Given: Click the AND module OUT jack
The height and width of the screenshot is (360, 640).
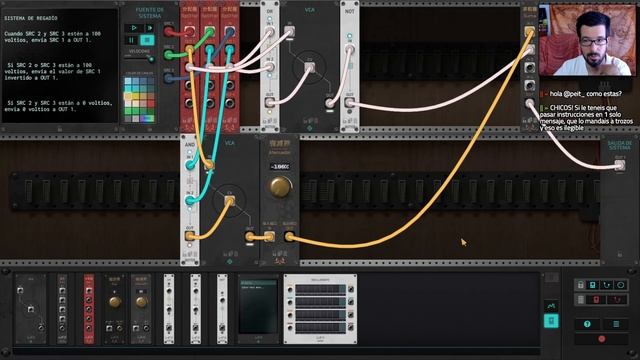Looking at the screenshot, I should (190, 236).
